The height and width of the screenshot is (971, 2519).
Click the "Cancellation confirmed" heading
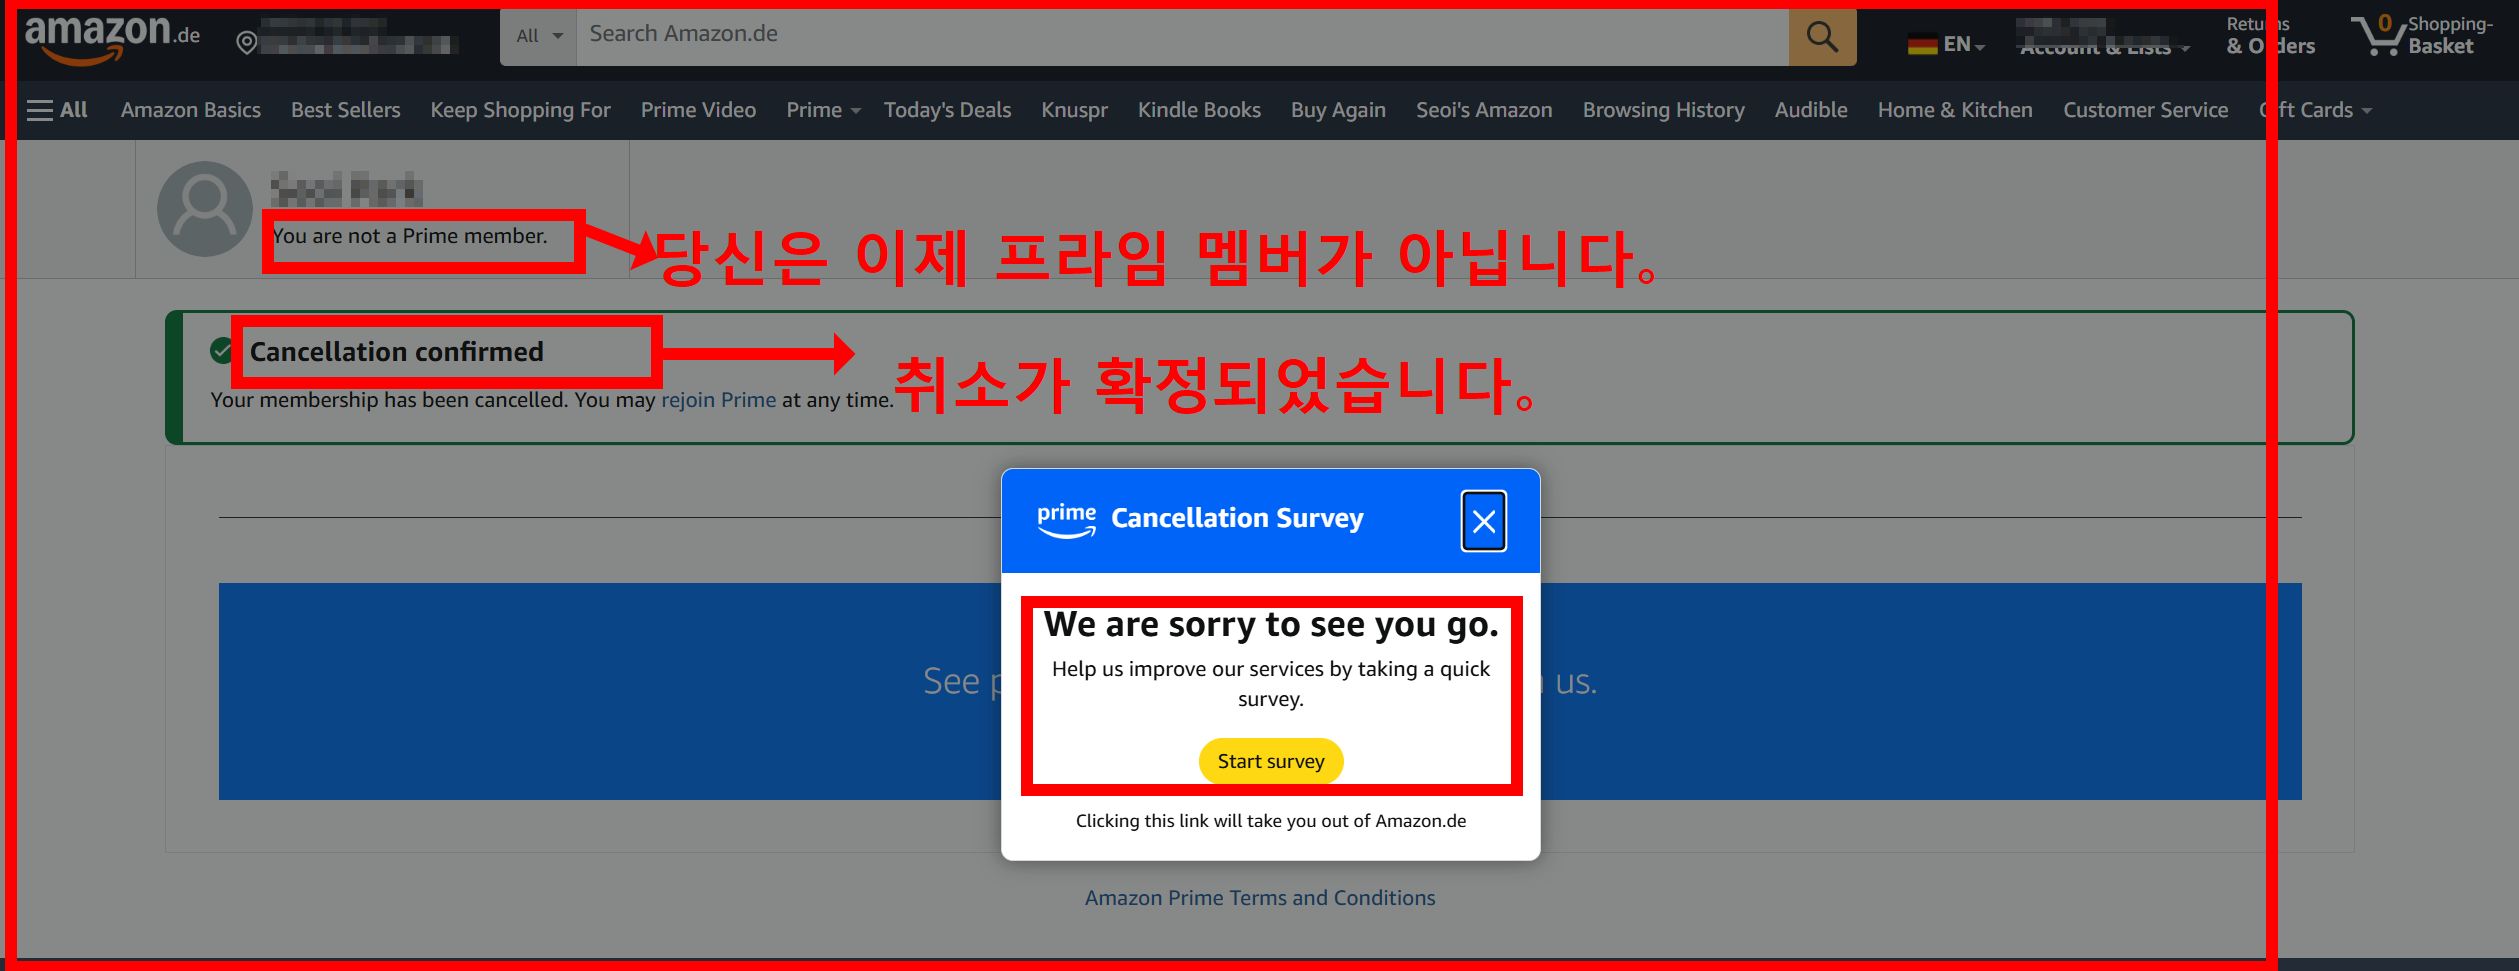coord(396,352)
